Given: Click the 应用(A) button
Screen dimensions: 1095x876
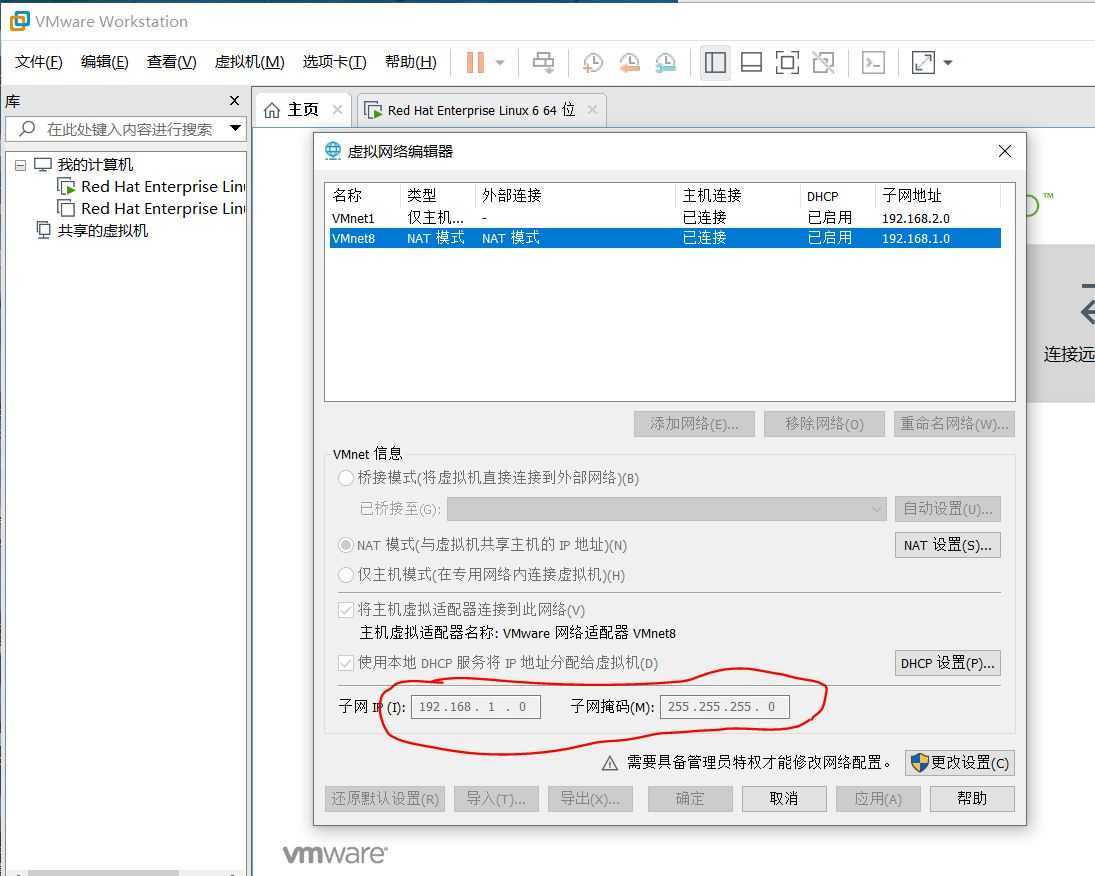Looking at the screenshot, I should click(878, 799).
